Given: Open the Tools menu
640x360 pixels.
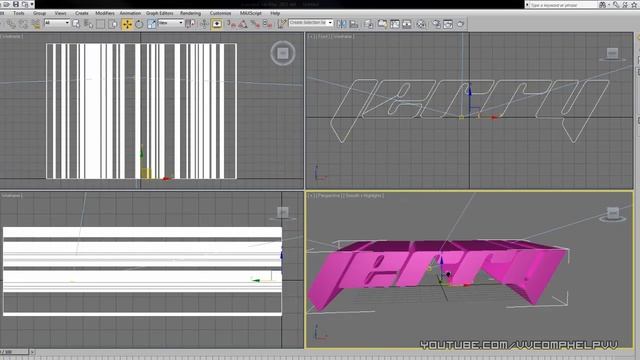Looking at the screenshot, I should tap(18, 13).
